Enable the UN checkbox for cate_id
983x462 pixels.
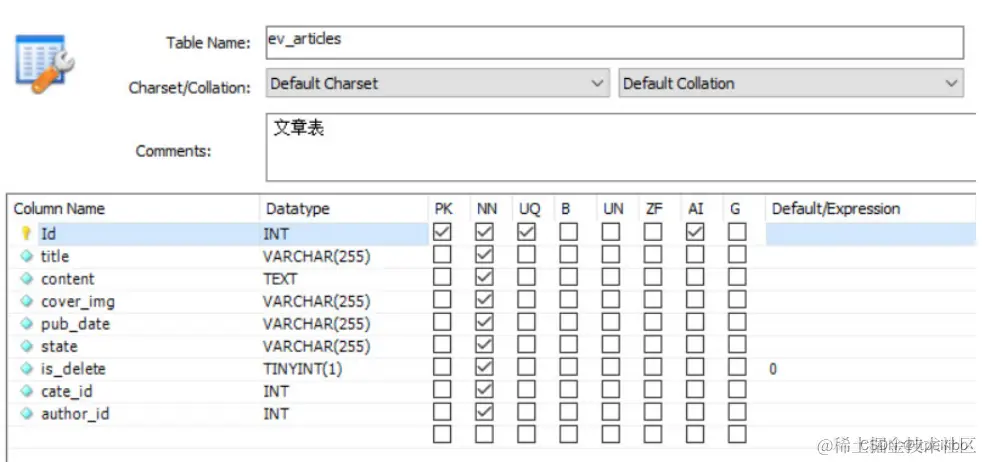coord(611,391)
